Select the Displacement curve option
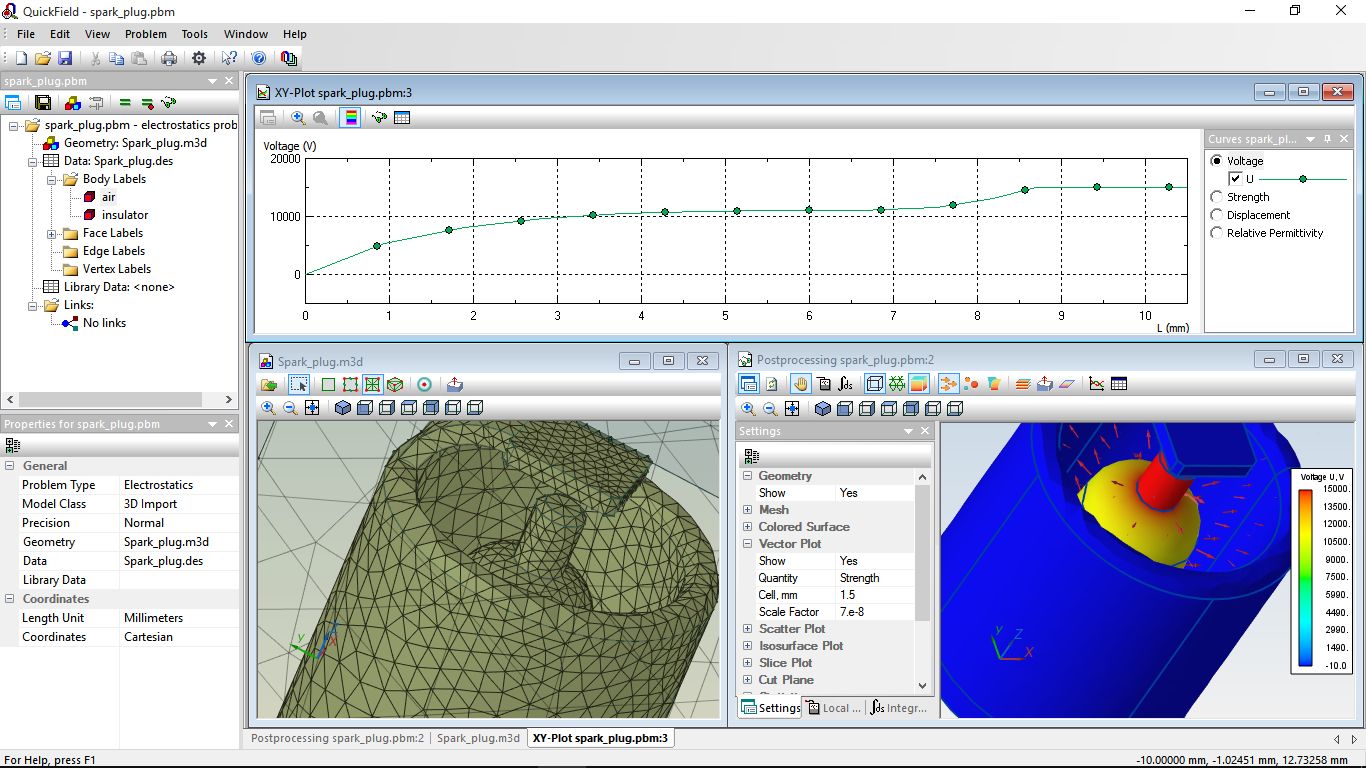 [x=1217, y=215]
